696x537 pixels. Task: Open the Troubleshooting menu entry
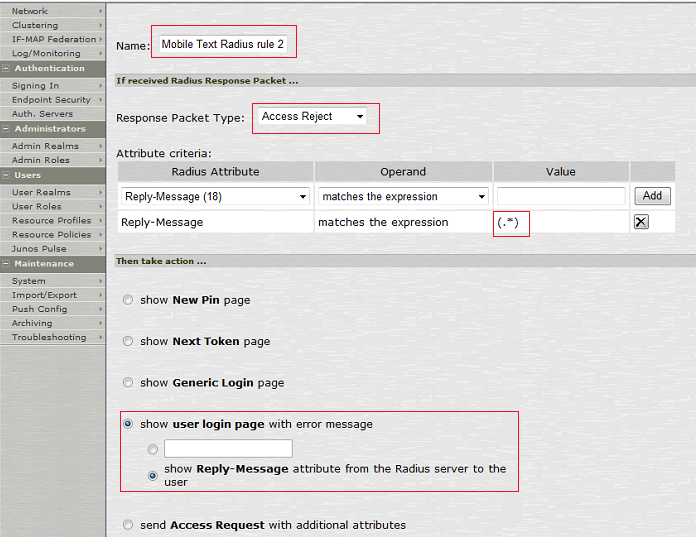49,337
